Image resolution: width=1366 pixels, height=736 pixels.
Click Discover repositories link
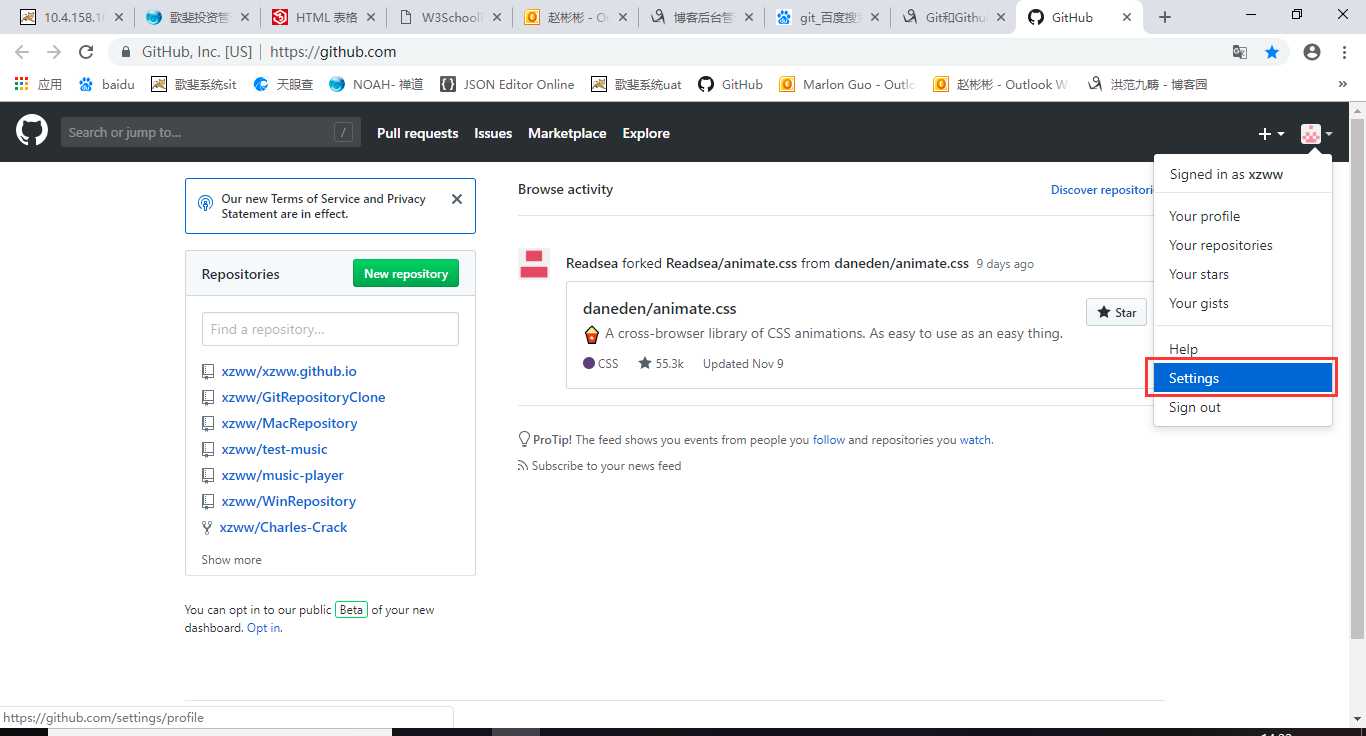(1102, 190)
